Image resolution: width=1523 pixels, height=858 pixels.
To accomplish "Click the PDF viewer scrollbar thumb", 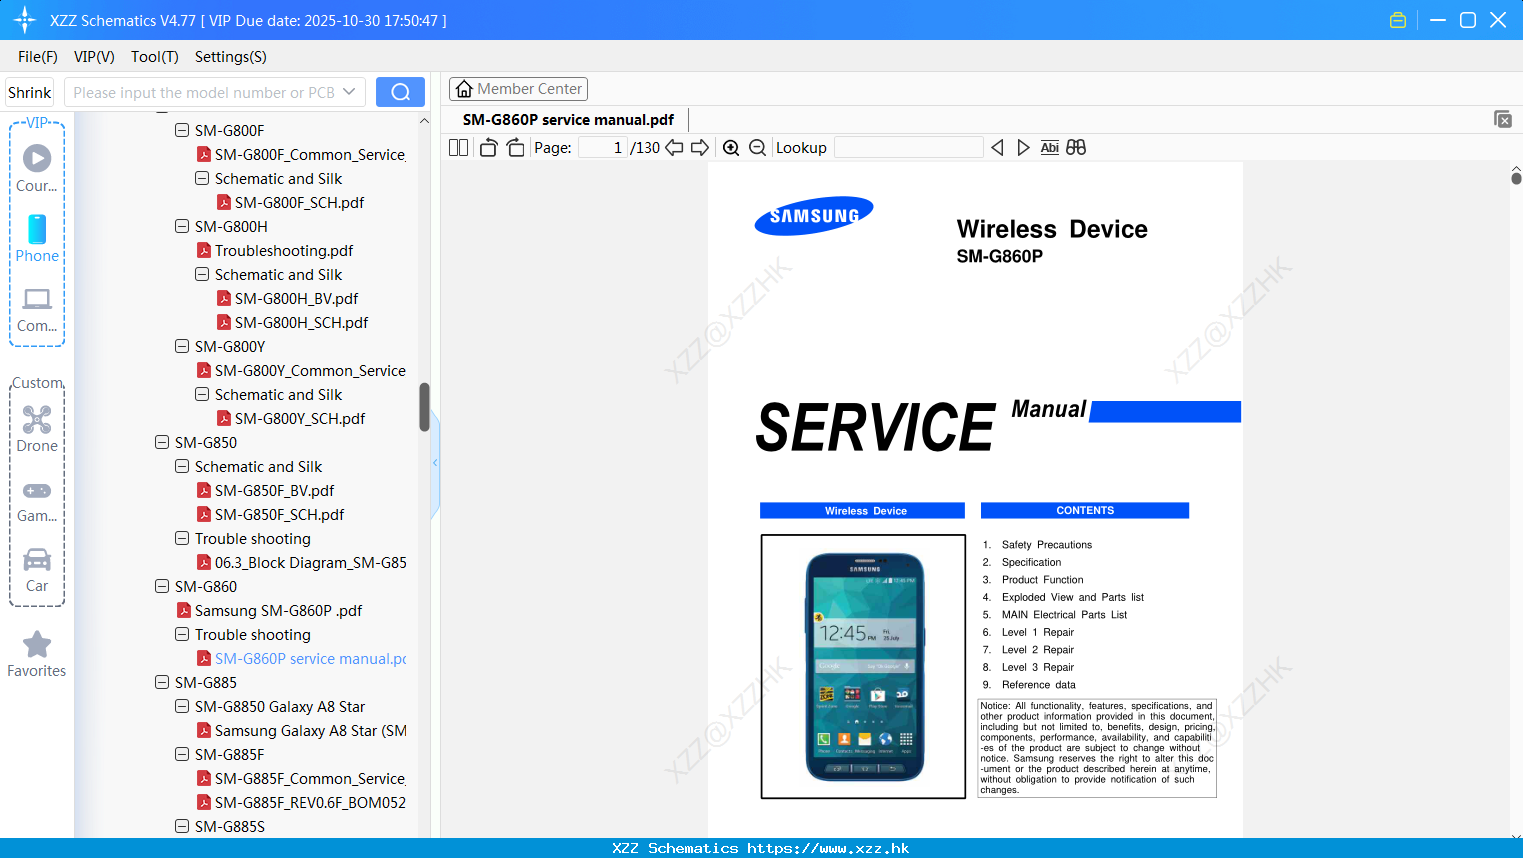I will pos(1516,178).
